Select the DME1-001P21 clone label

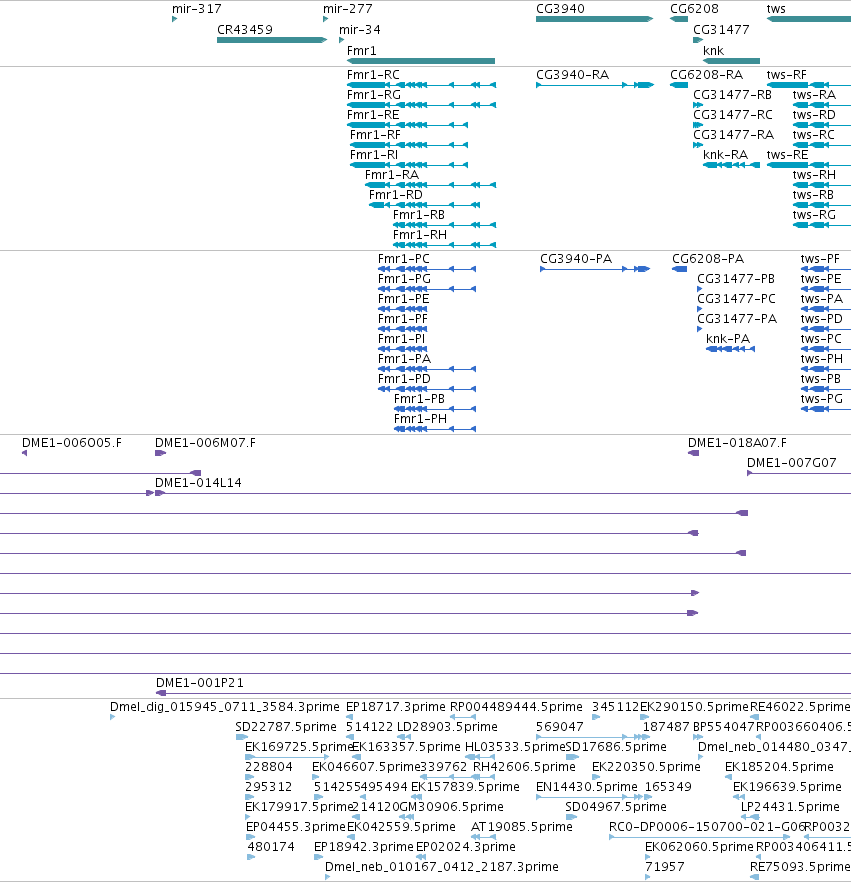pyautogui.click(x=200, y=683)
